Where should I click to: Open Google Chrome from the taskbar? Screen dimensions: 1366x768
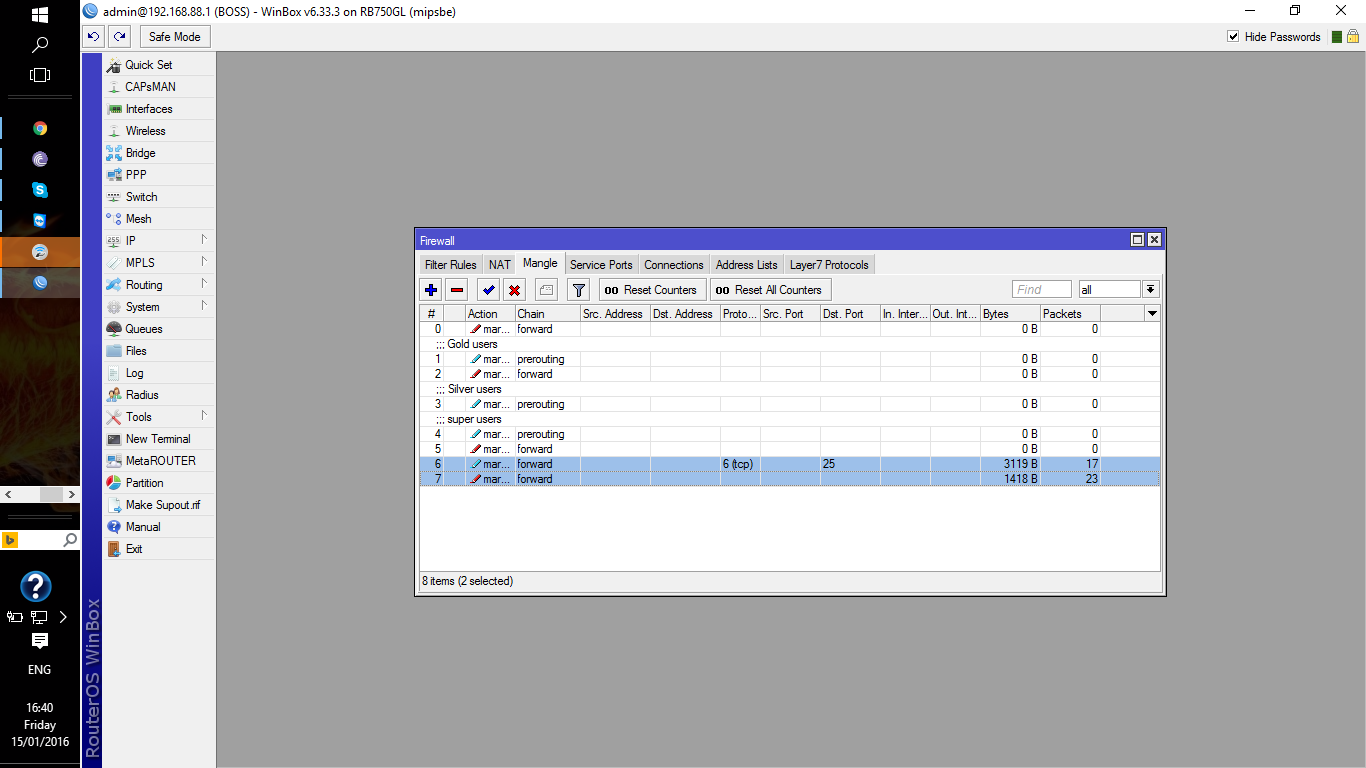pyautogui.click(x=40, y=128)
